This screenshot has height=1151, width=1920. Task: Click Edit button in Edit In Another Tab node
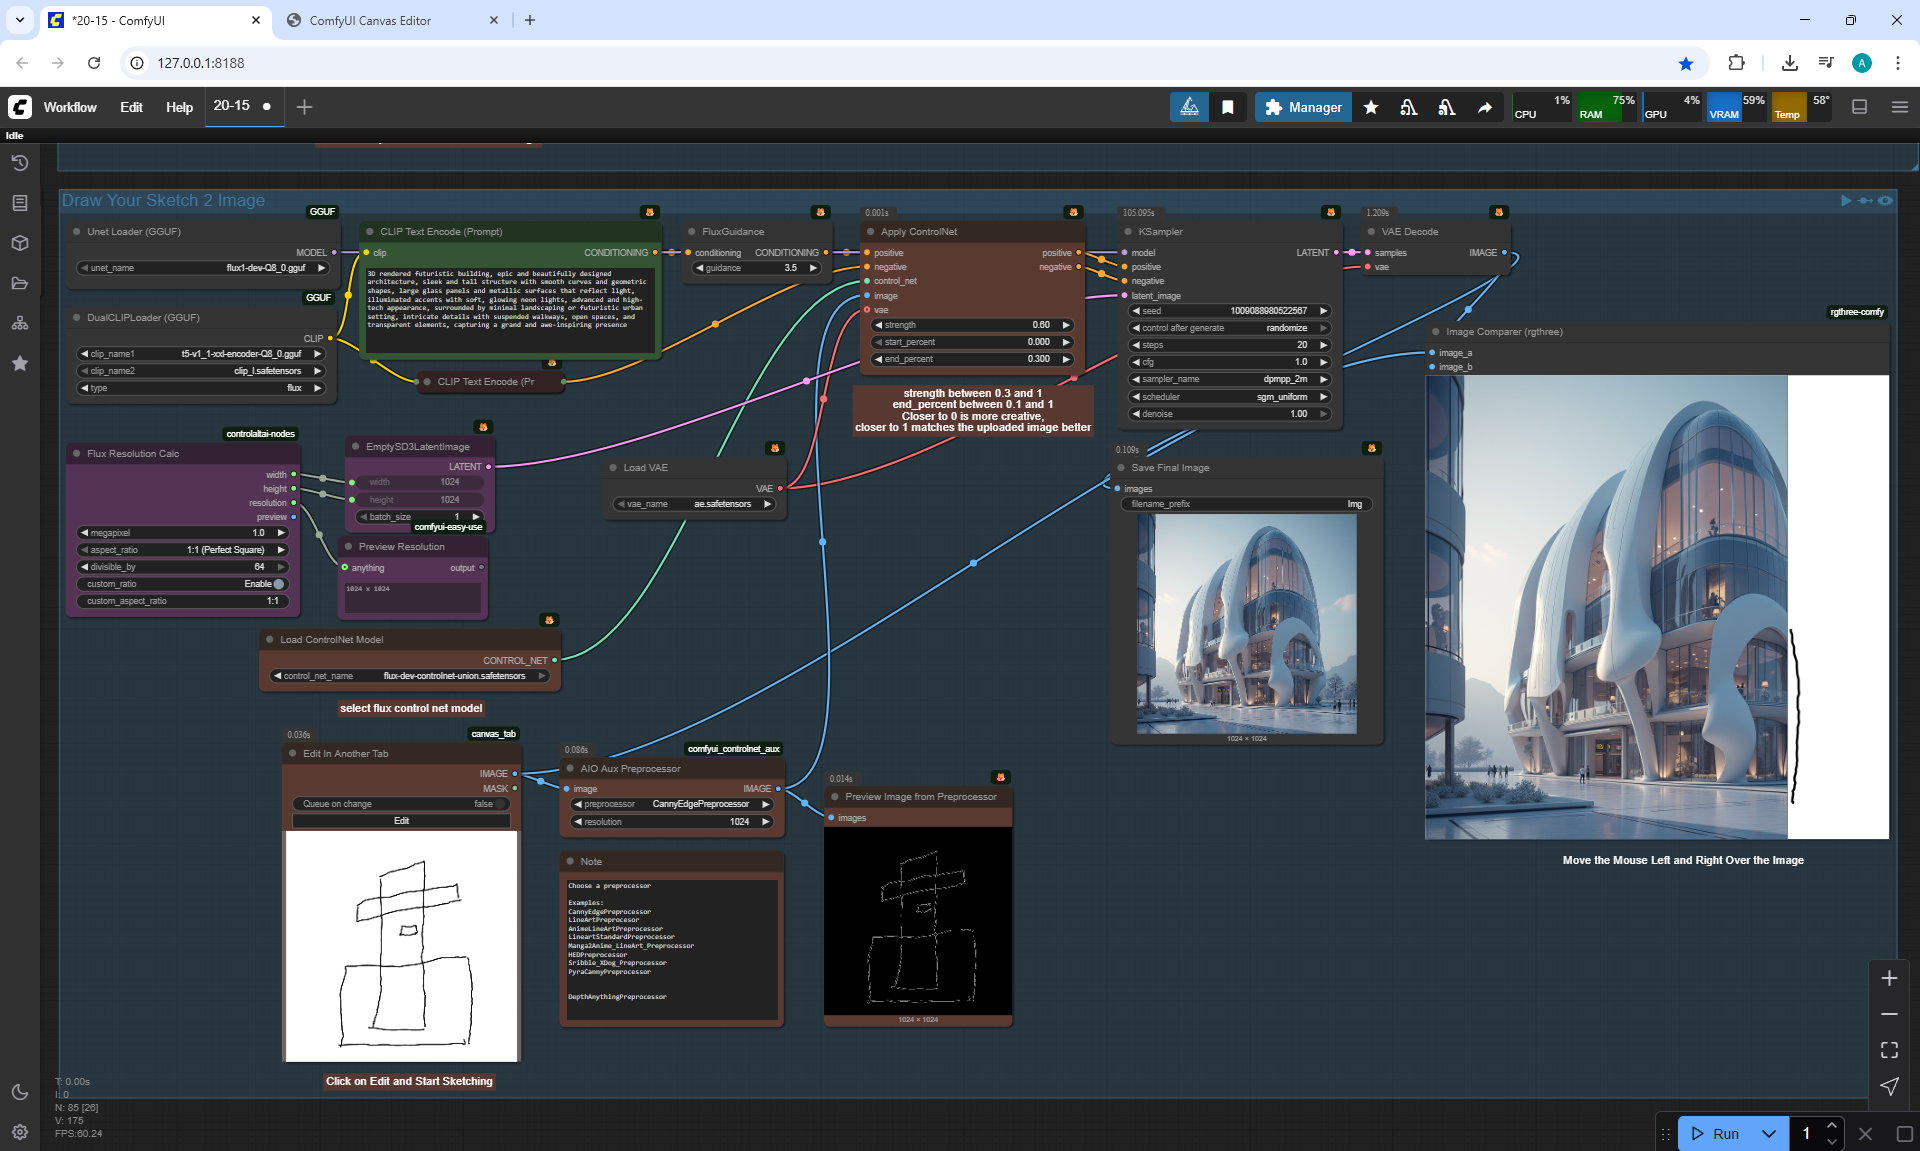[401, 821]
